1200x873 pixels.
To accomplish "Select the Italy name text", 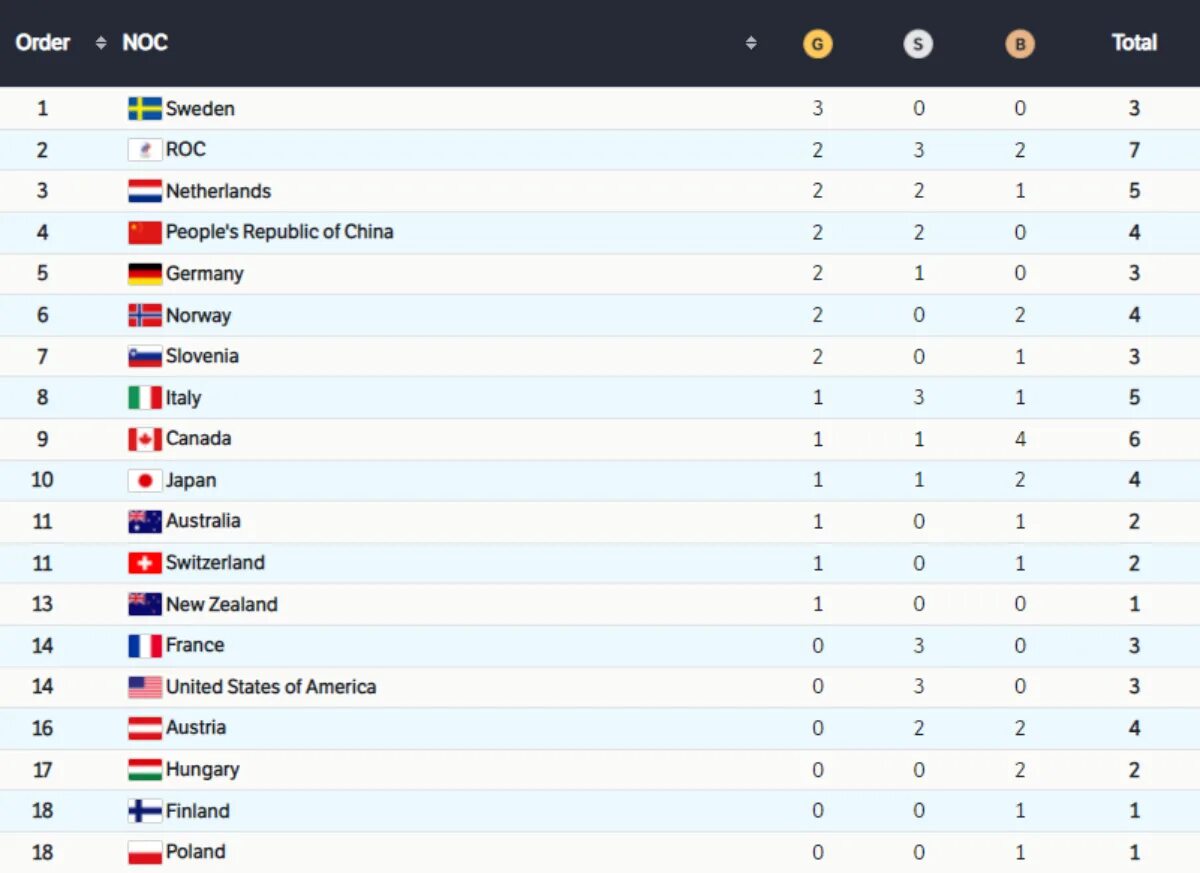I will pyautogui.click(x=184, y=398).
